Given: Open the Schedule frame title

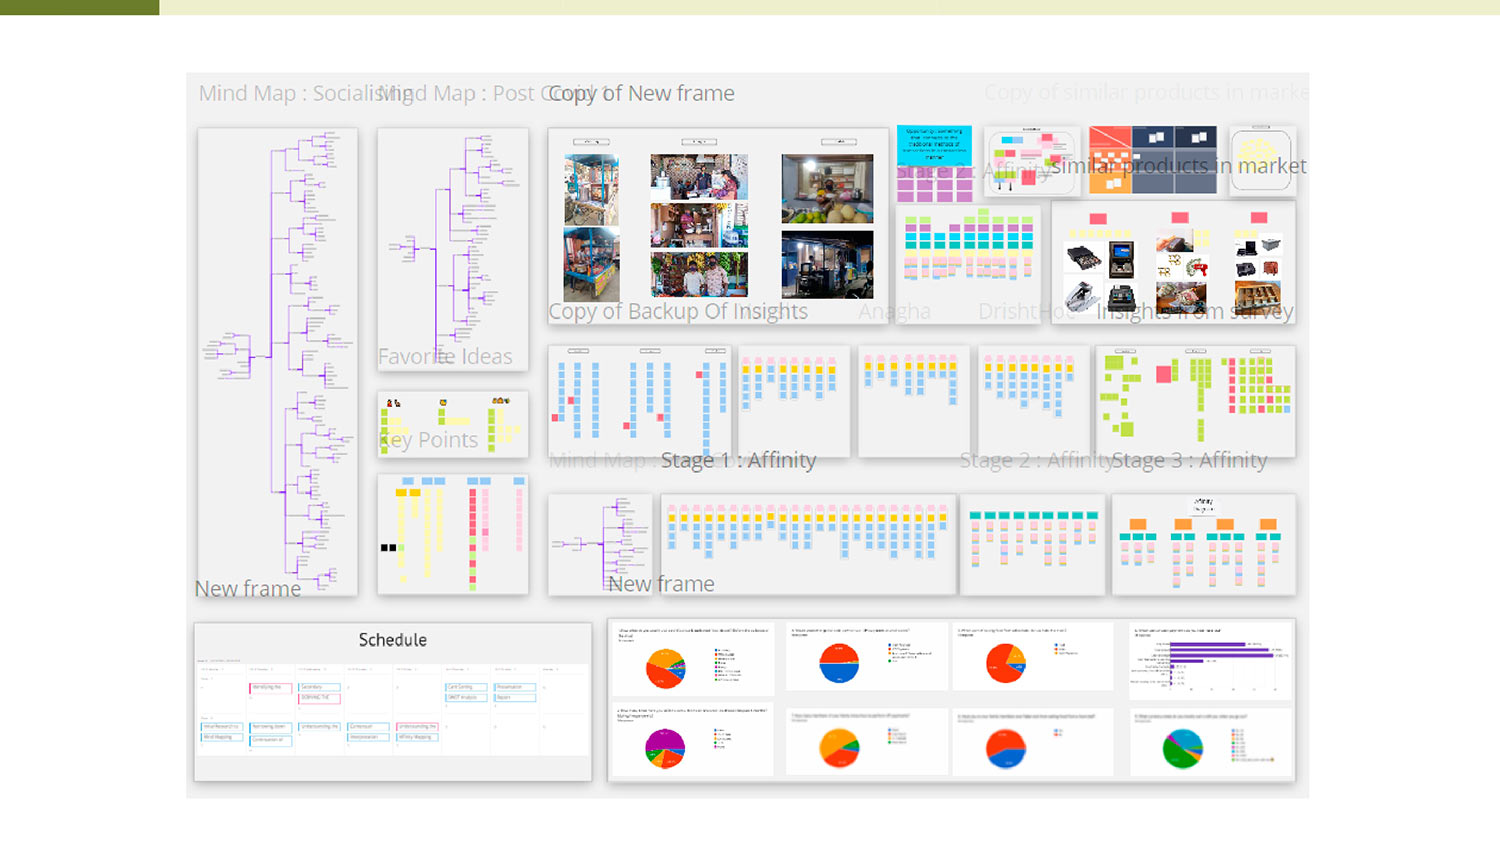Looking at the screenshot, I should (392, 640).
